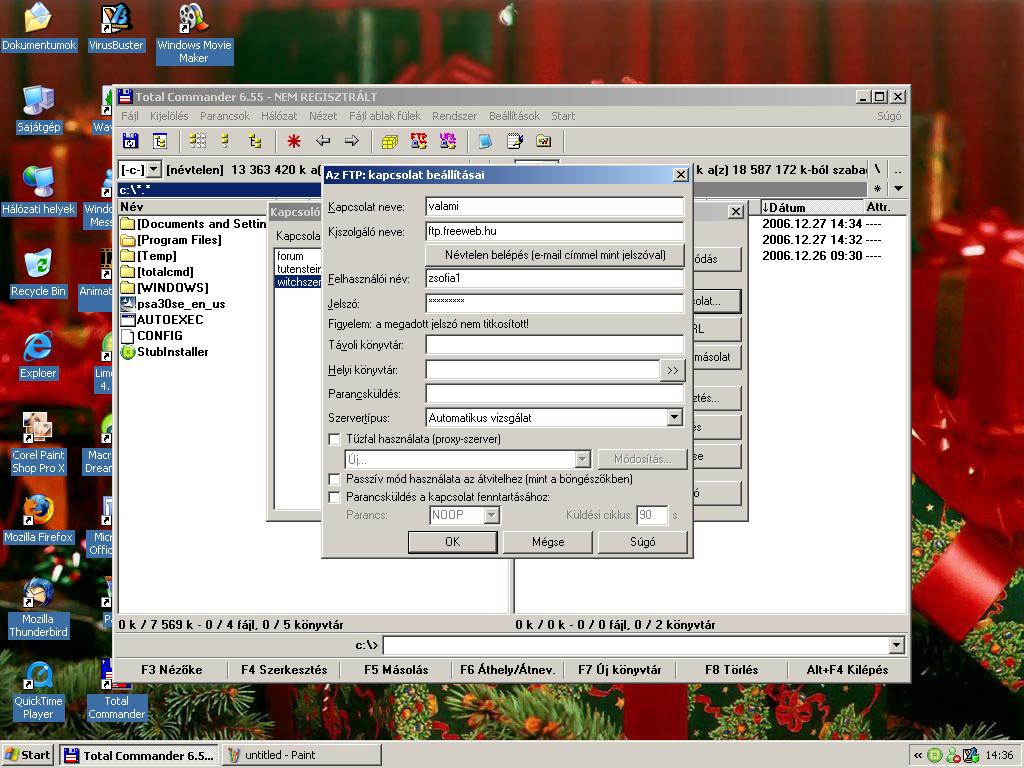Click into the Távoli könyvtár input field

pyautogui.click(x=554, y=345)
